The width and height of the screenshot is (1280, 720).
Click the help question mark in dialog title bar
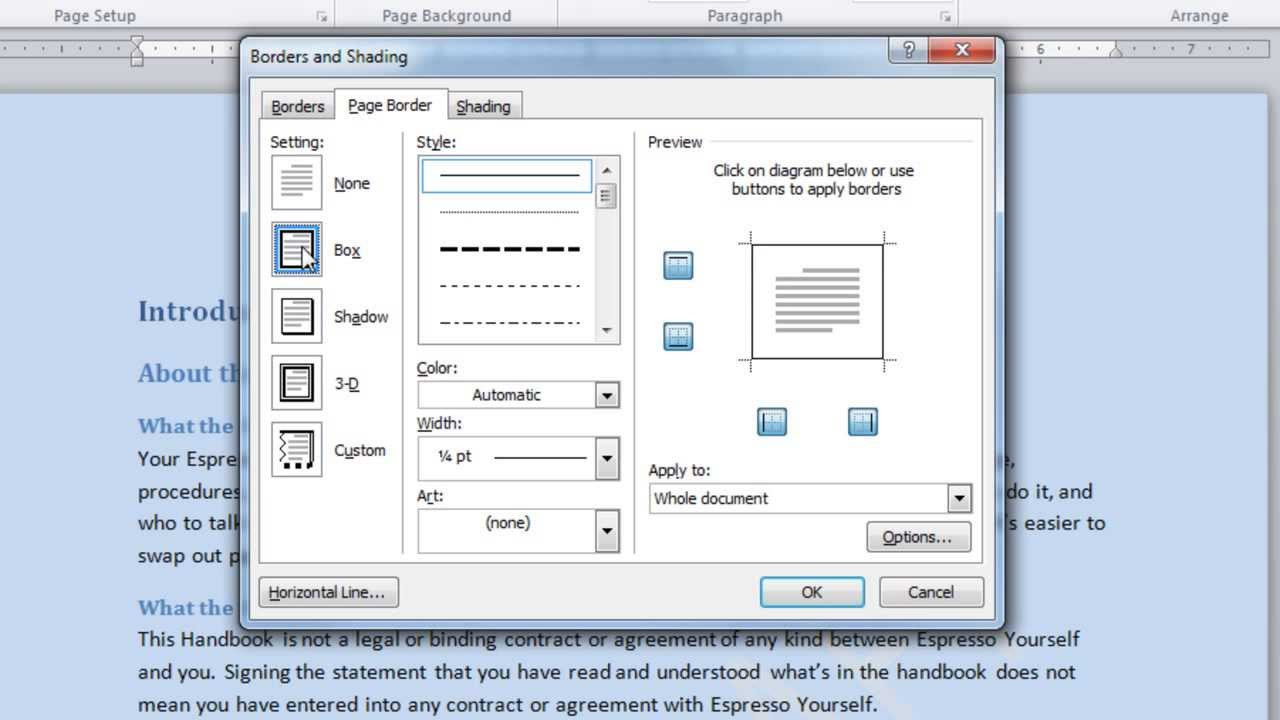point(908,50)
